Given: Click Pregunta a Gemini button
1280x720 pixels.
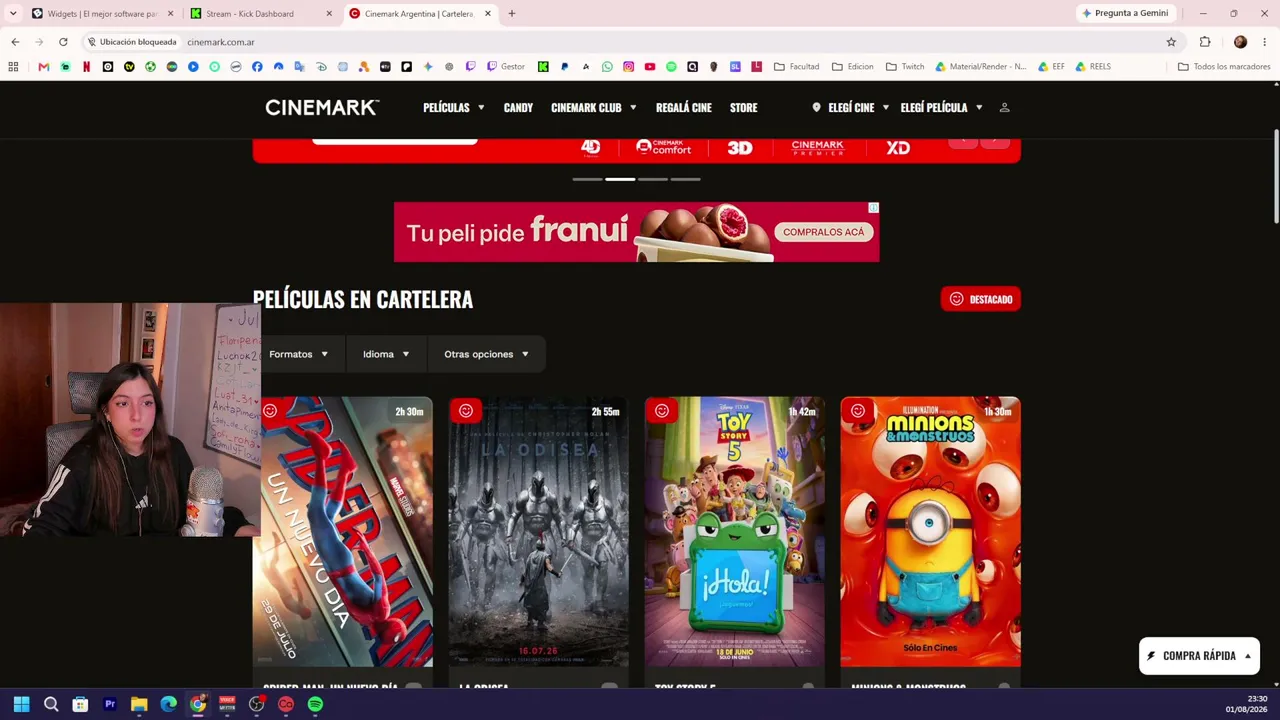Looking at the screenshot, I should [x=1126, y=13].
